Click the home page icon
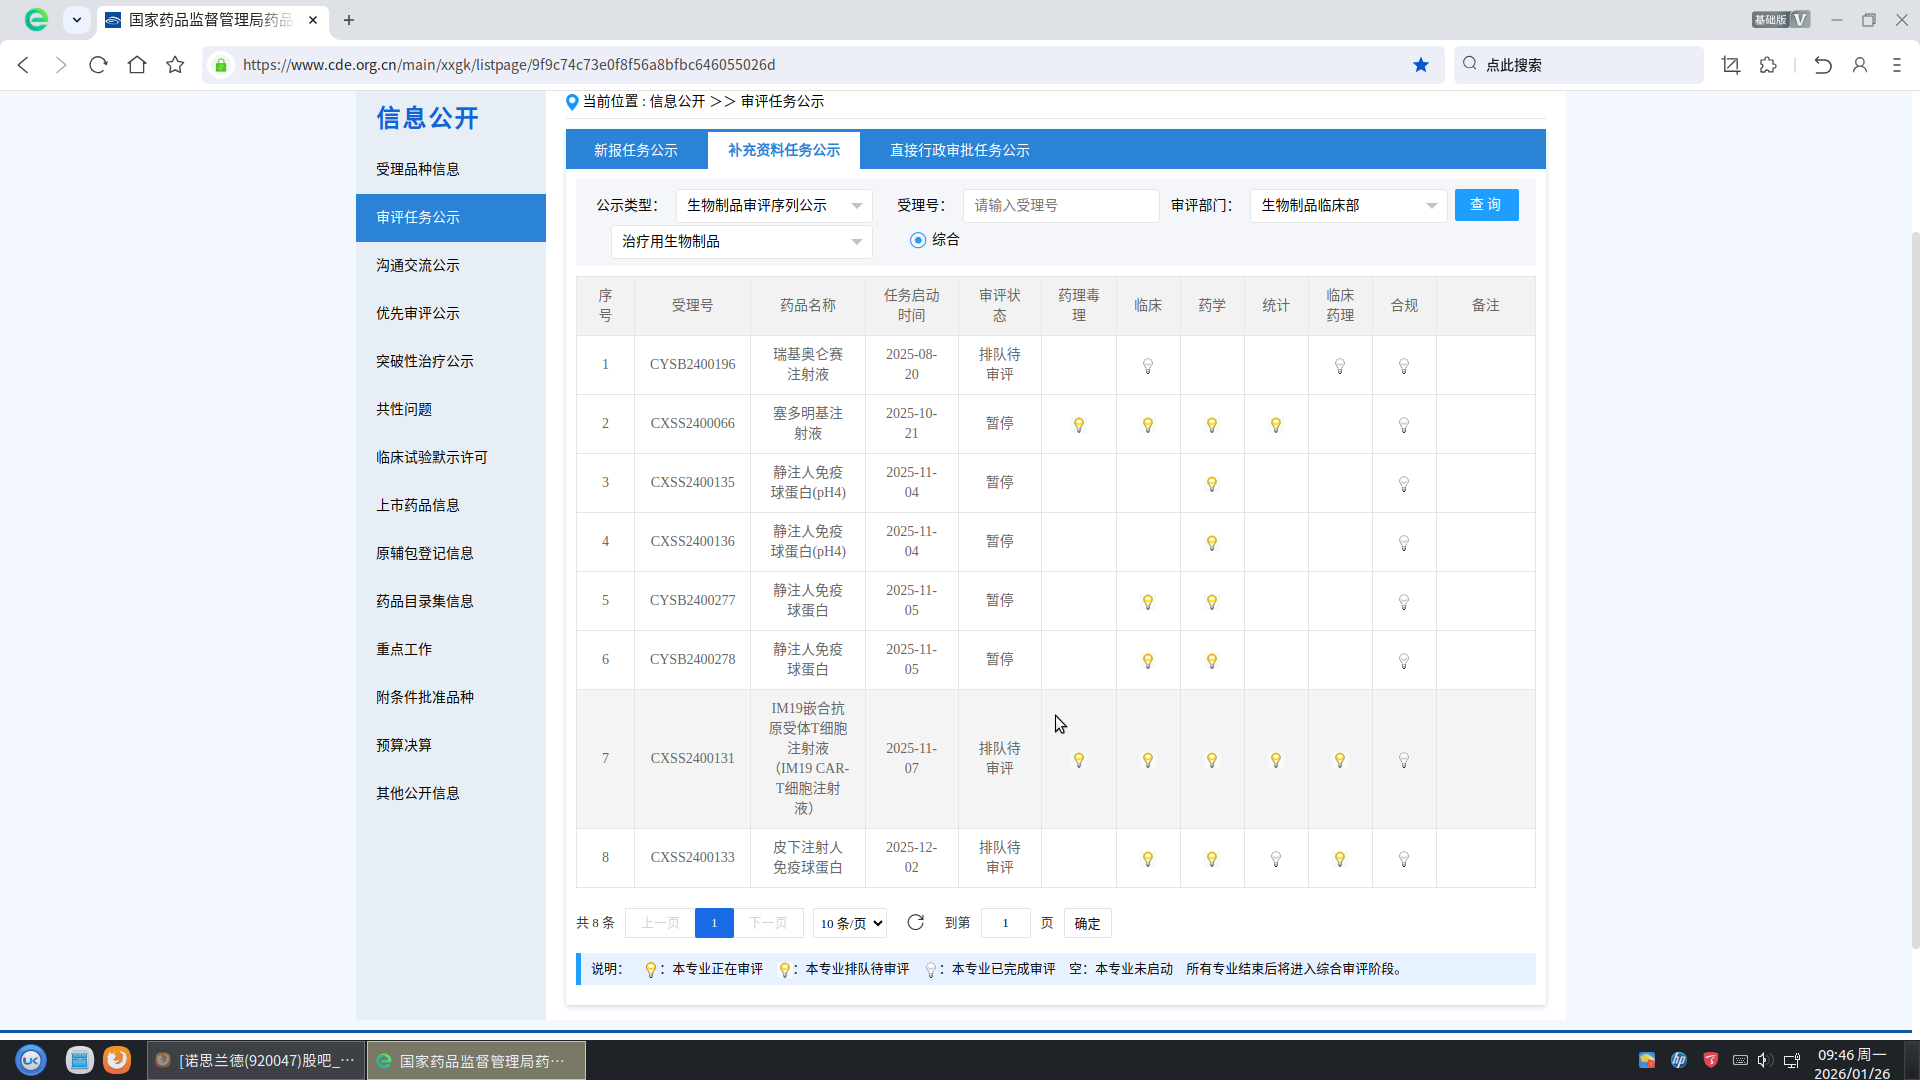Viewport: 1920px width, 1080px height. 137,65
